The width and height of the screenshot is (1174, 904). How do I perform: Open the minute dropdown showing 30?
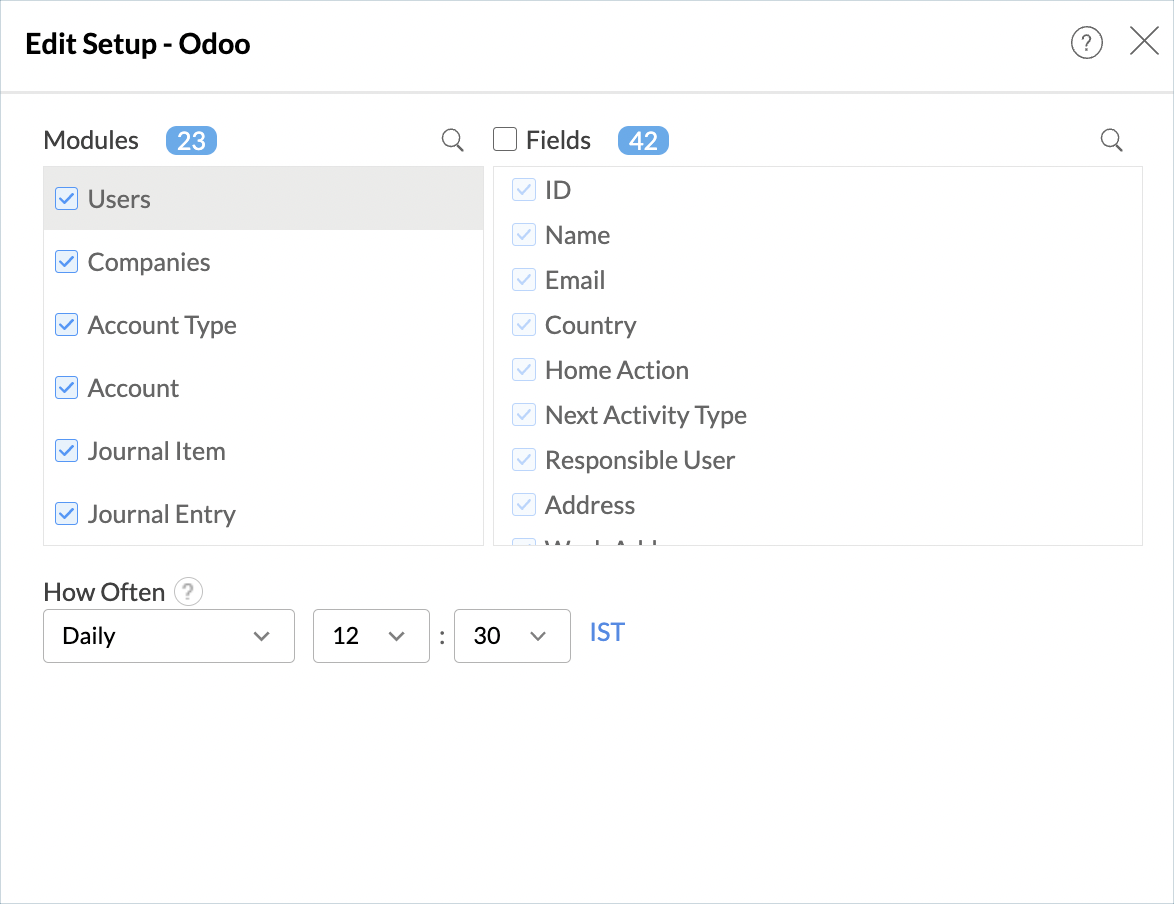(512, 636)
